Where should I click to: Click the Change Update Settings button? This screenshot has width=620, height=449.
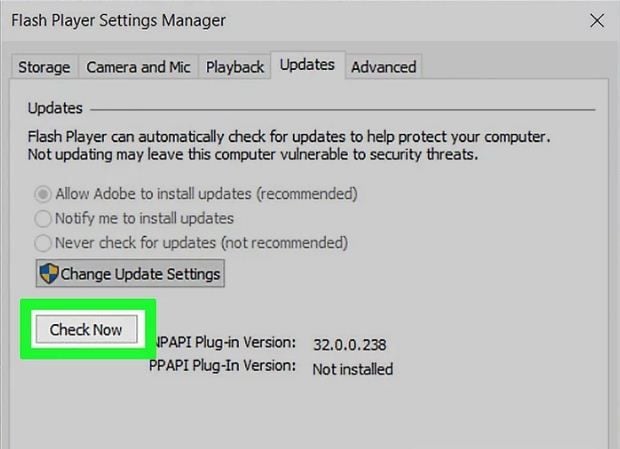(130, 274)
